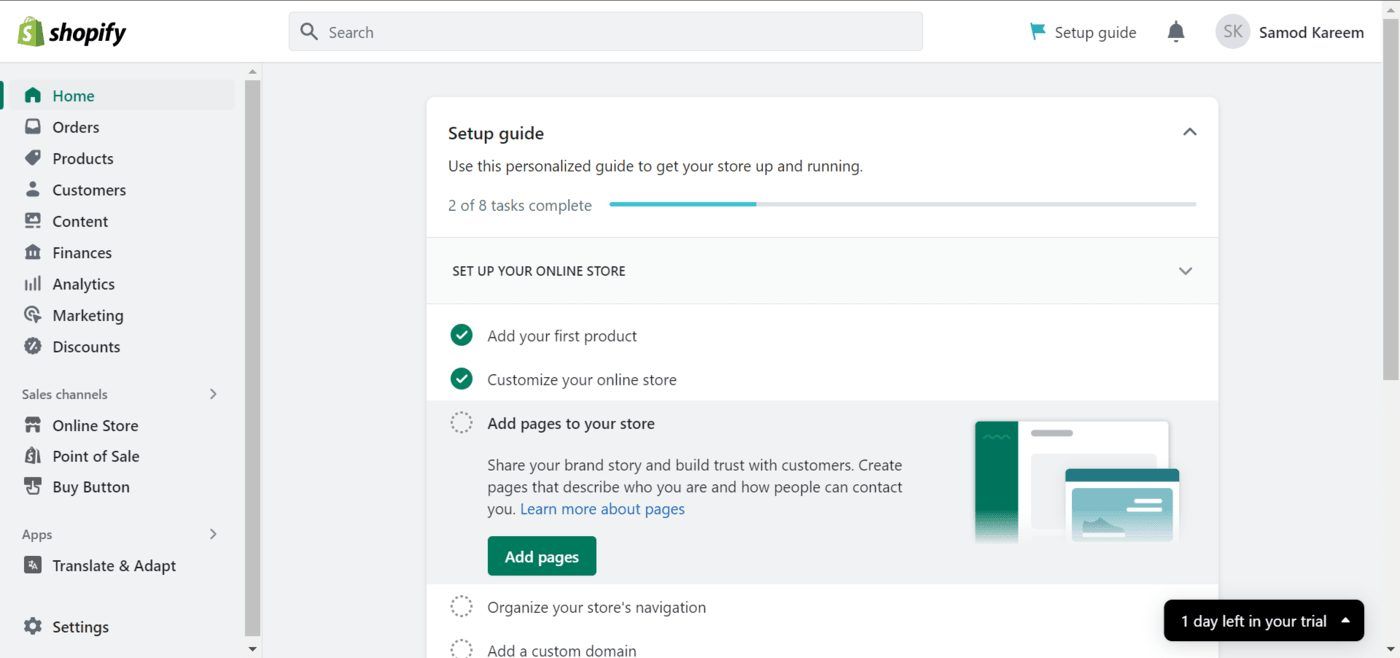Click the setup tasks progress bar

pyautogui.click(x=903, y=204)
